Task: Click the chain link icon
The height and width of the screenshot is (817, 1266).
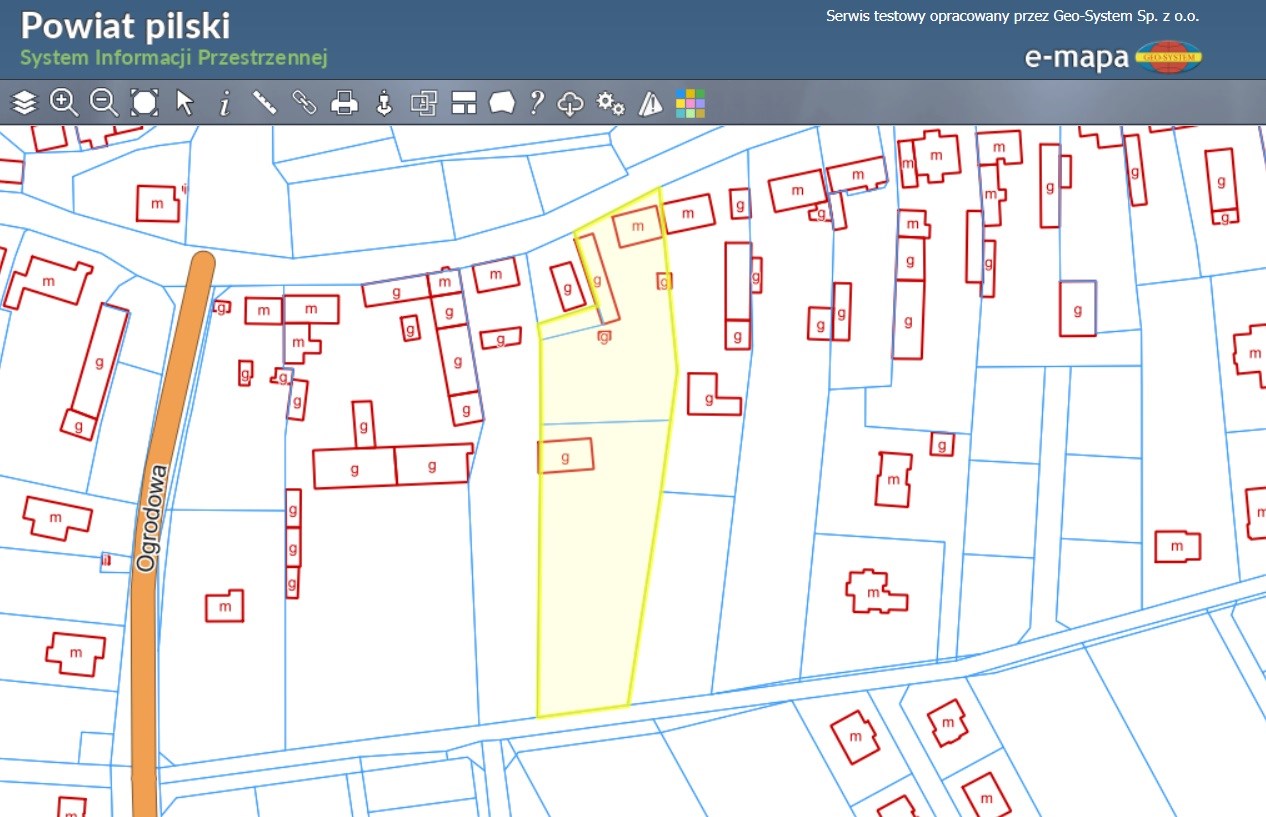Action: click(x=304, y=102)
